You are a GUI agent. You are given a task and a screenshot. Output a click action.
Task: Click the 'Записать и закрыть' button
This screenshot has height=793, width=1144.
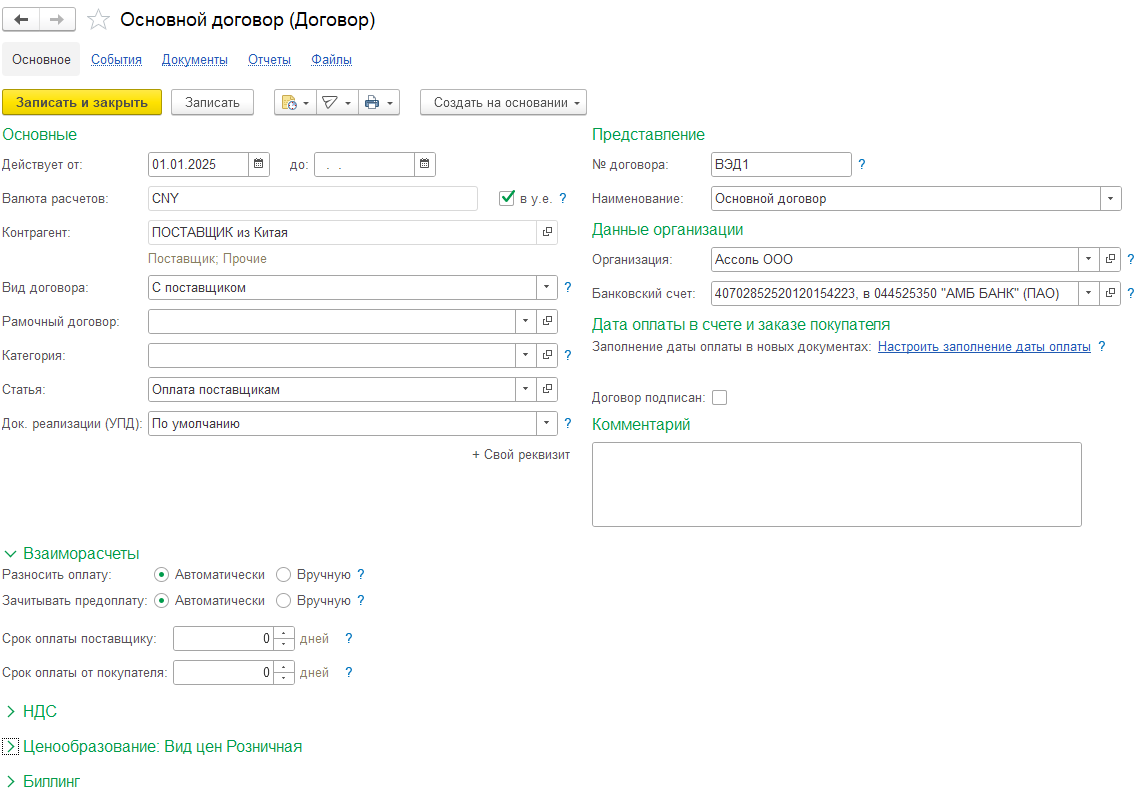point(82,102)
